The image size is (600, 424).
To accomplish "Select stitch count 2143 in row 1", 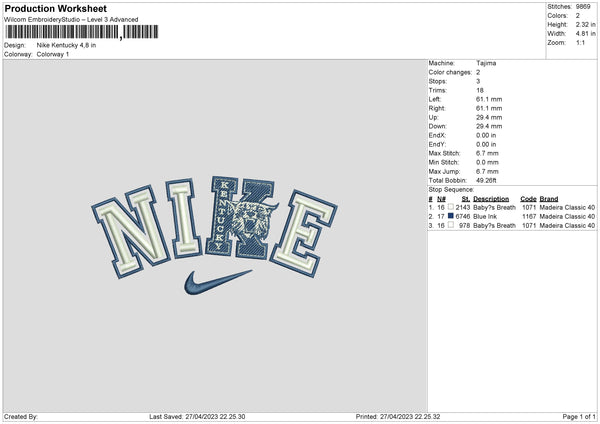I will 463,207.
